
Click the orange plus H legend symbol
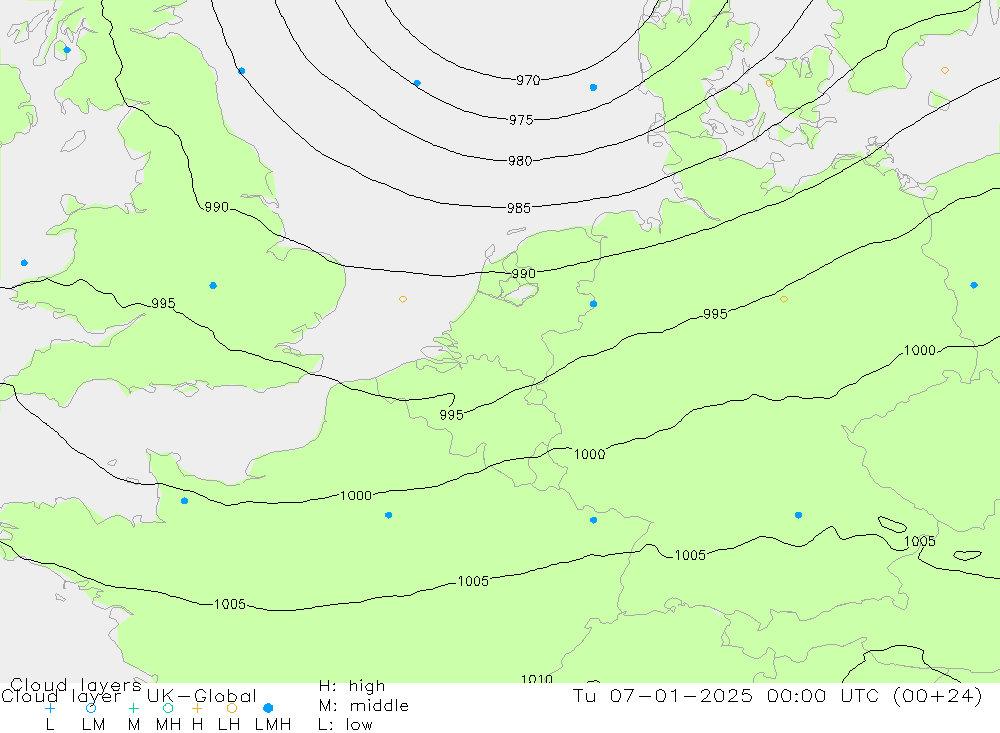197,708
